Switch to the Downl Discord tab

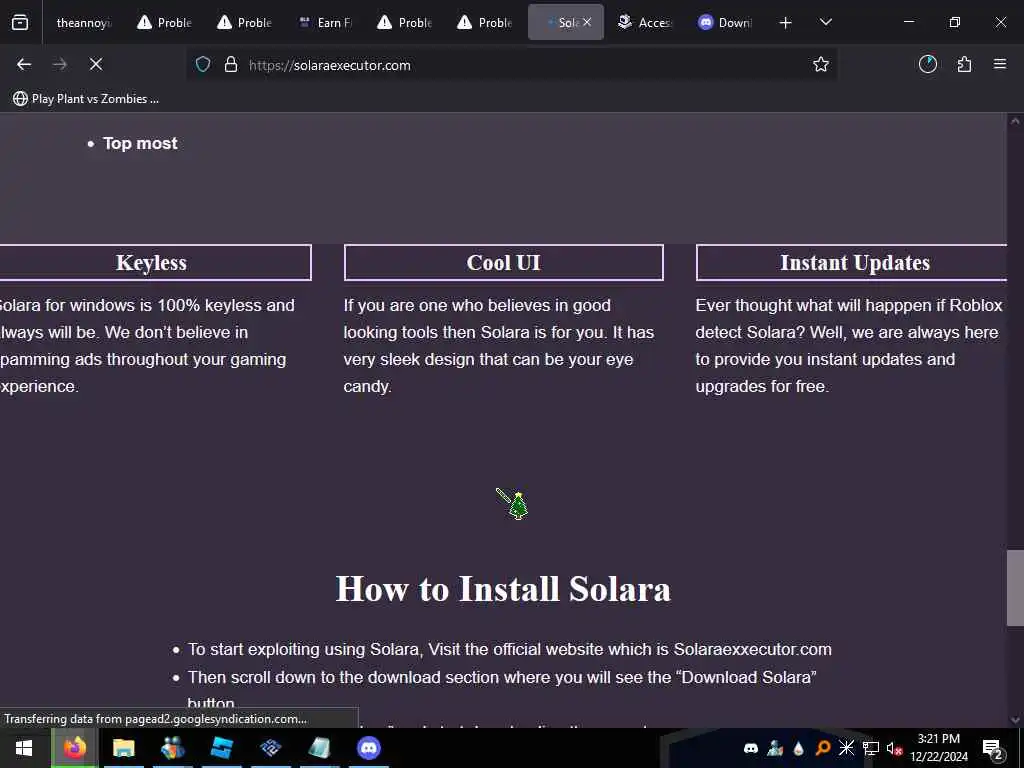tap(726, 22)
